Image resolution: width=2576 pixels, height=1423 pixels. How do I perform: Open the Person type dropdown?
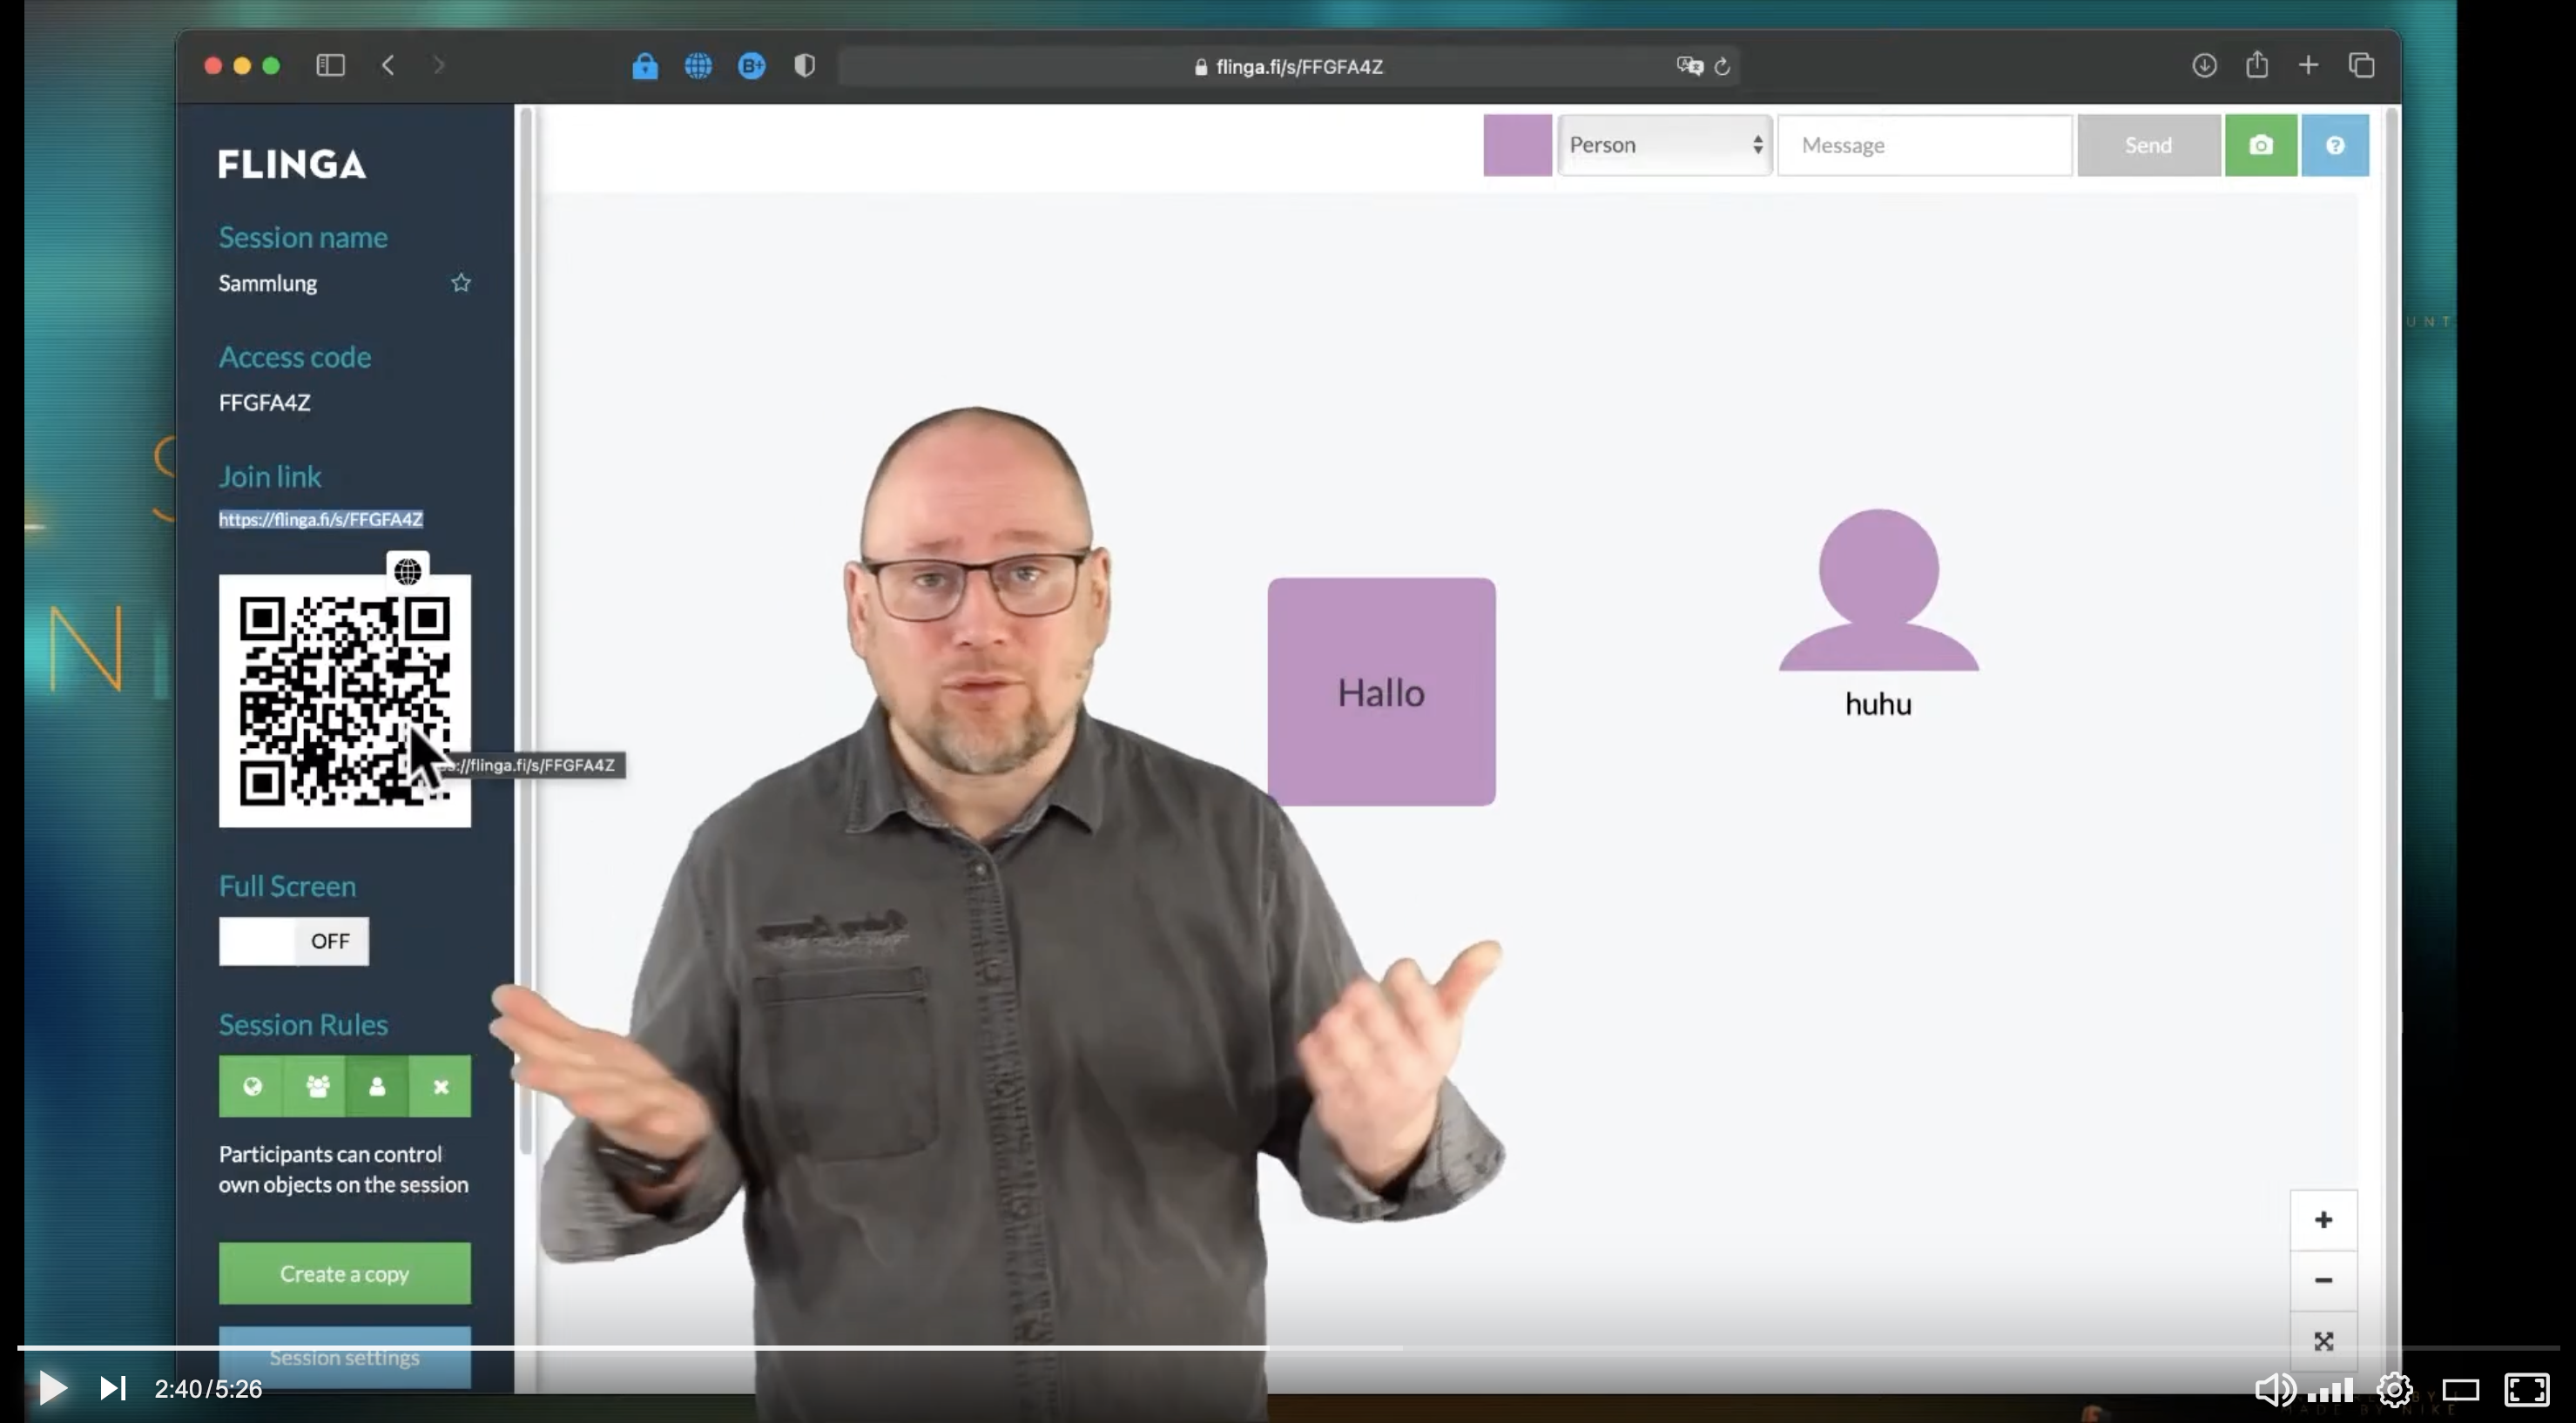pyautogui.click(x=1664, y=145)
